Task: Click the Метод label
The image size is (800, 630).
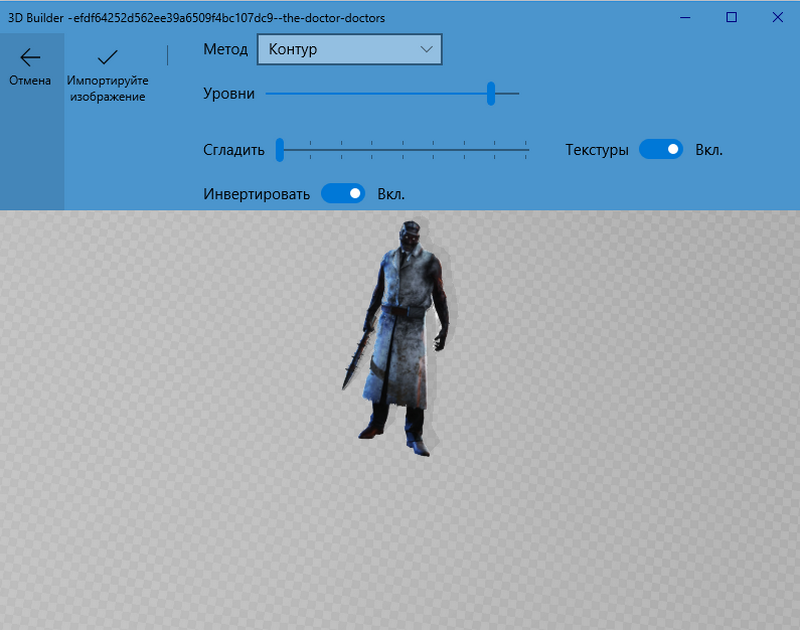Action: click(x=226, y=49)
